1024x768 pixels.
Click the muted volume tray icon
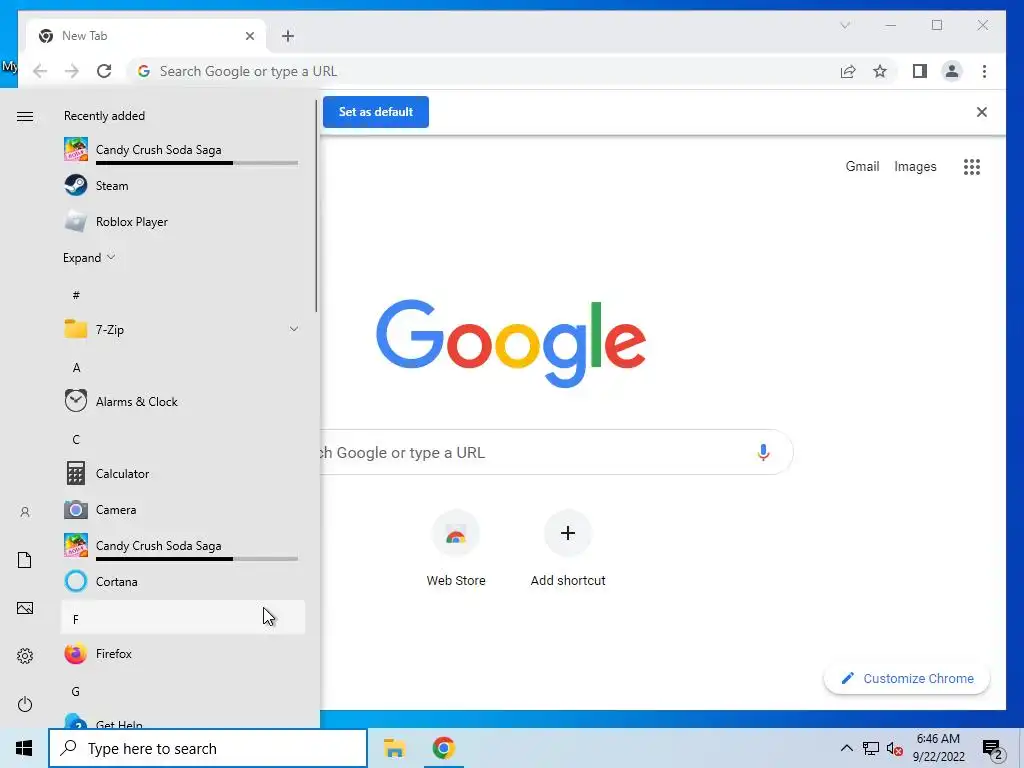pos(894,749)
